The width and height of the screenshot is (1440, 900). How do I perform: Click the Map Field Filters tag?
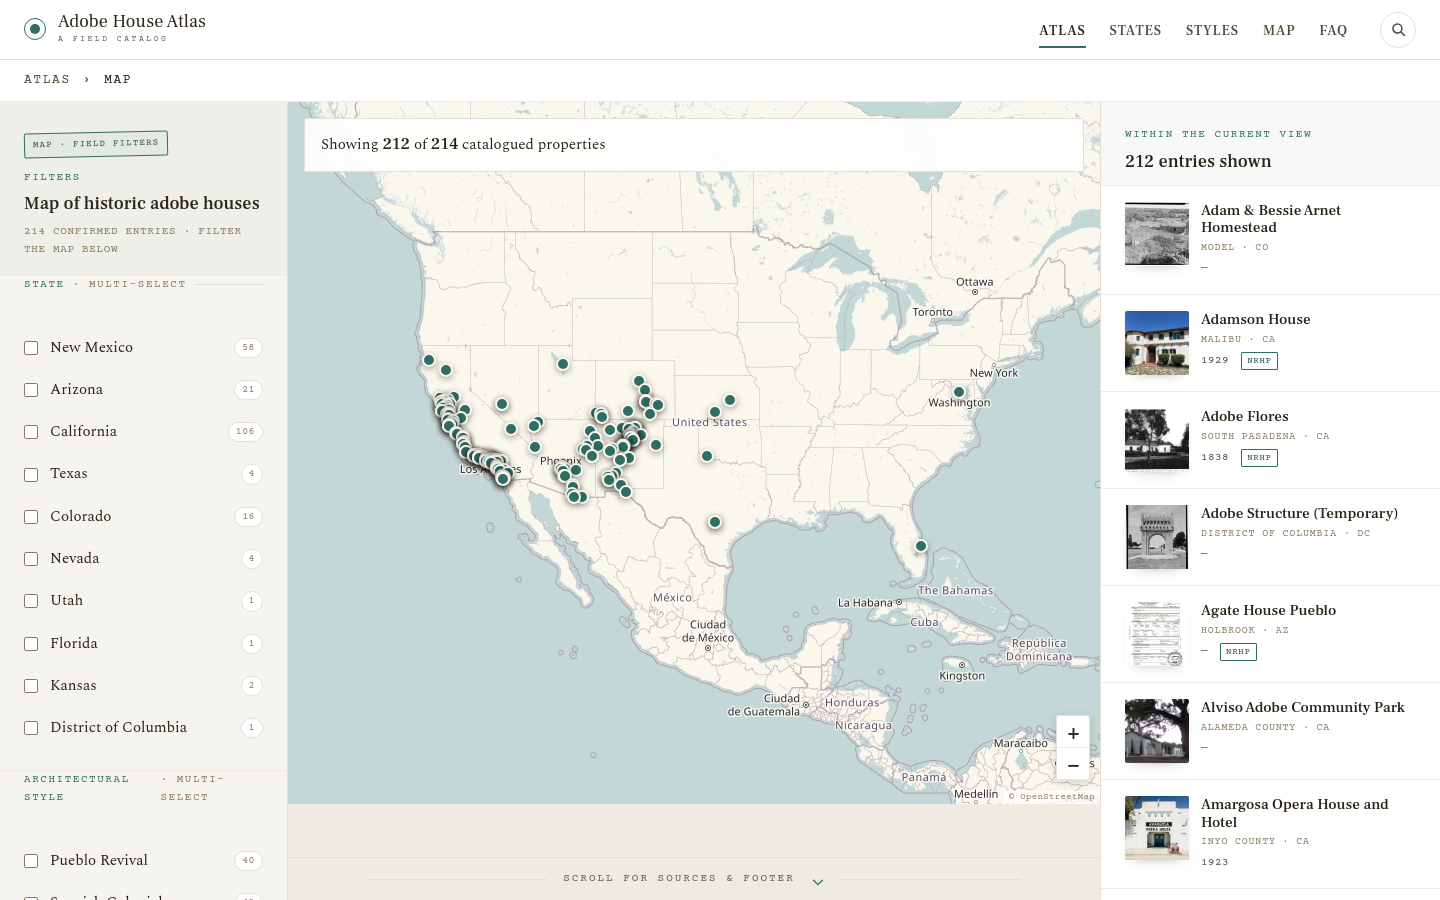point(96,144)
